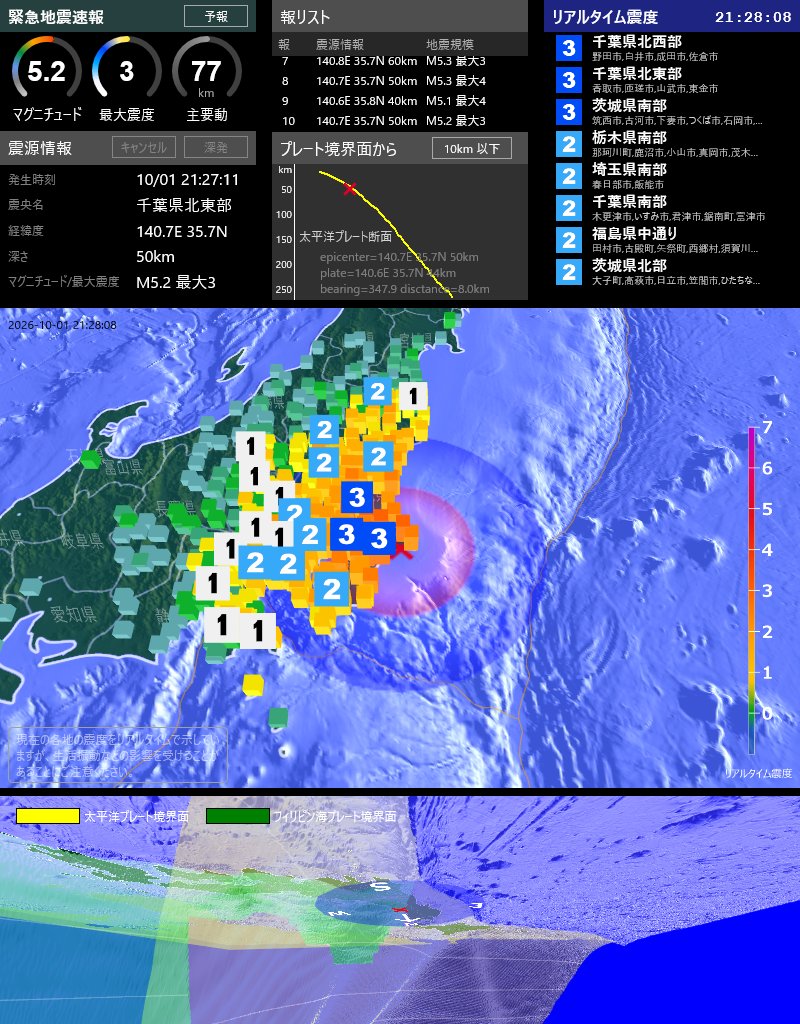Screen dimensions: 800x1024
Task: Click the プレート境界面から panel title
Action: click(338, 149)
